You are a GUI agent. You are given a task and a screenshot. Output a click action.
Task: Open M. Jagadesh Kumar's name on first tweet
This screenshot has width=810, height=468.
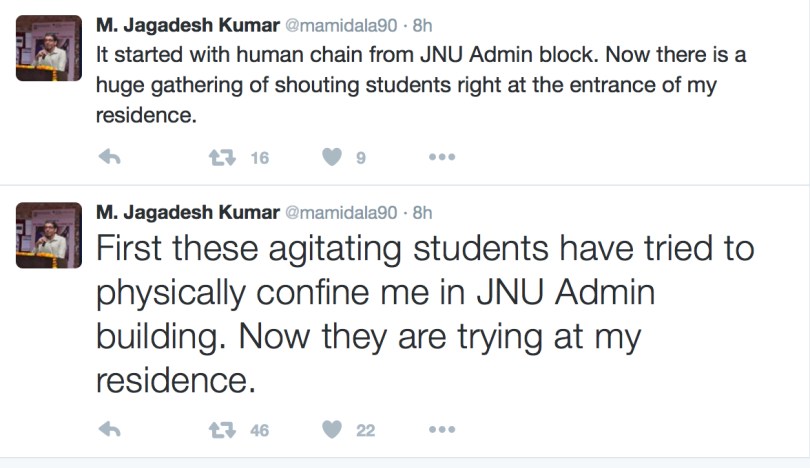click(187, 23)
